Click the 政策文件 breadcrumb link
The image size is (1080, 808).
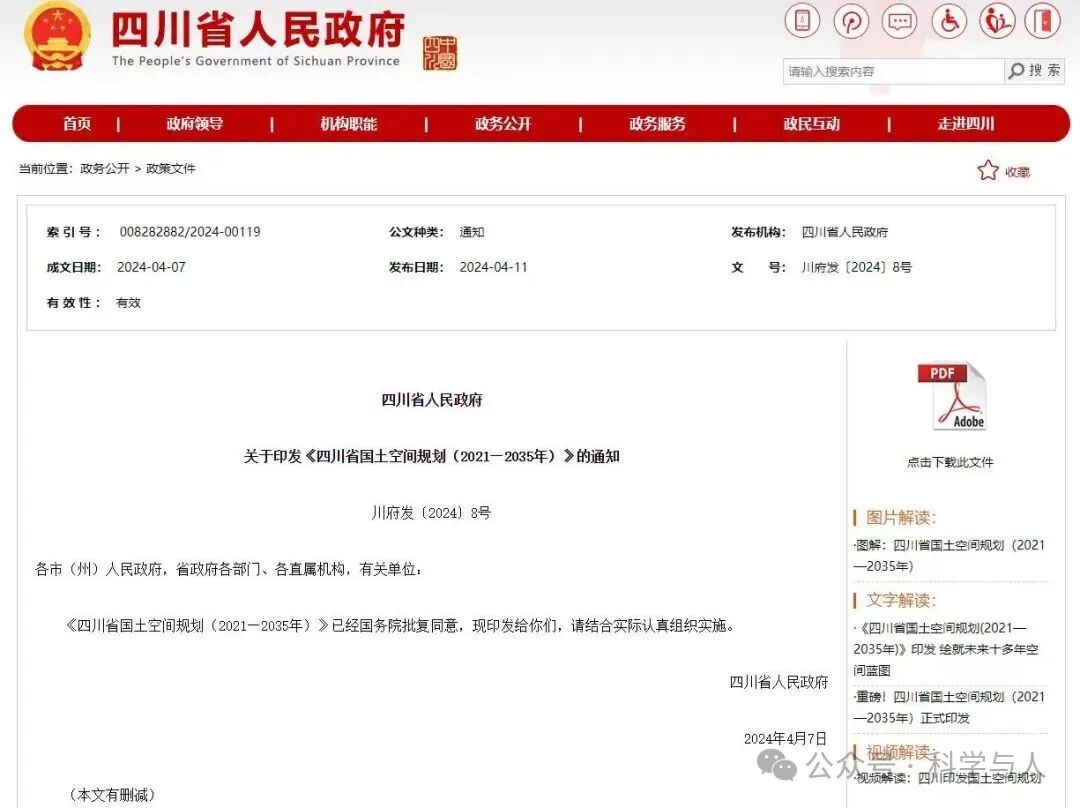coord(172,168)
